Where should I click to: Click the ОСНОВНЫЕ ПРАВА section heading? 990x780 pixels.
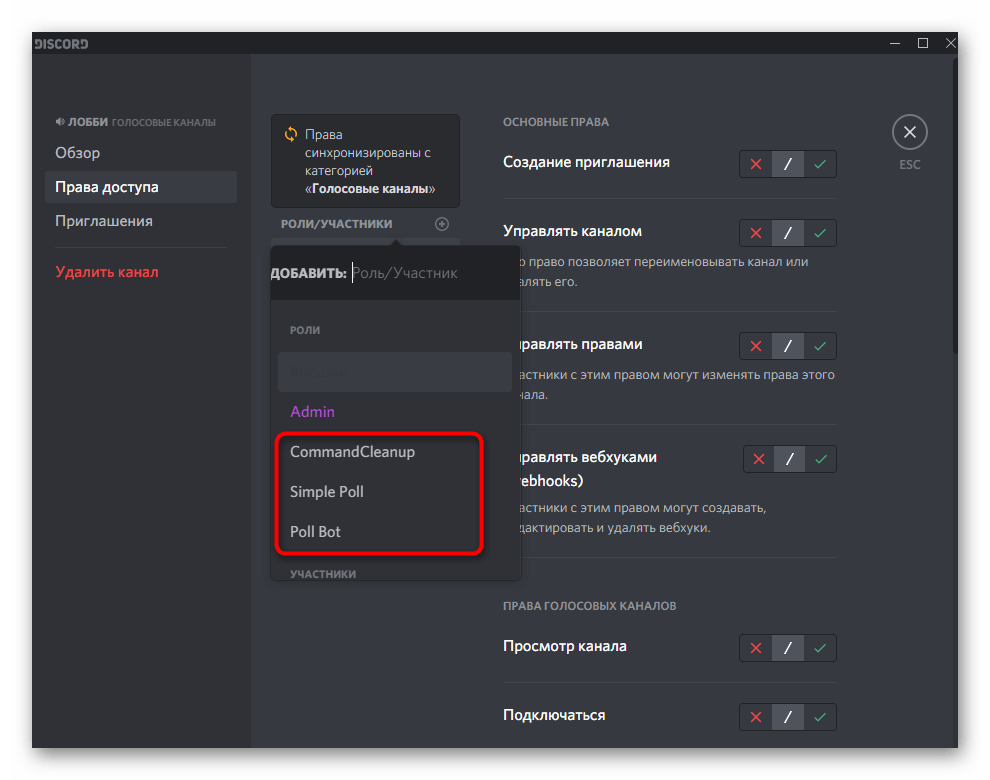point(556,122)
